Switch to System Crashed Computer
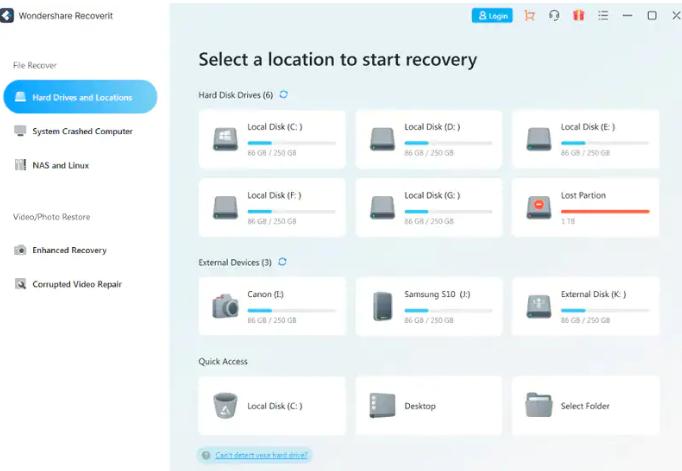 point(81,131)
